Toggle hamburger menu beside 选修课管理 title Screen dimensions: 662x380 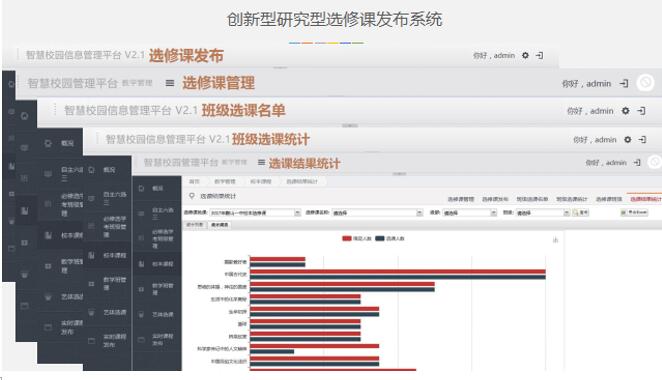pos(170,83)
